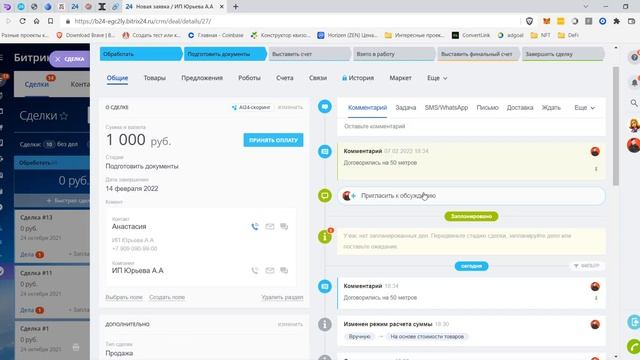Click Выбрать поле link
The width and height of the screenshot is (640, 360).
point(124,297)
